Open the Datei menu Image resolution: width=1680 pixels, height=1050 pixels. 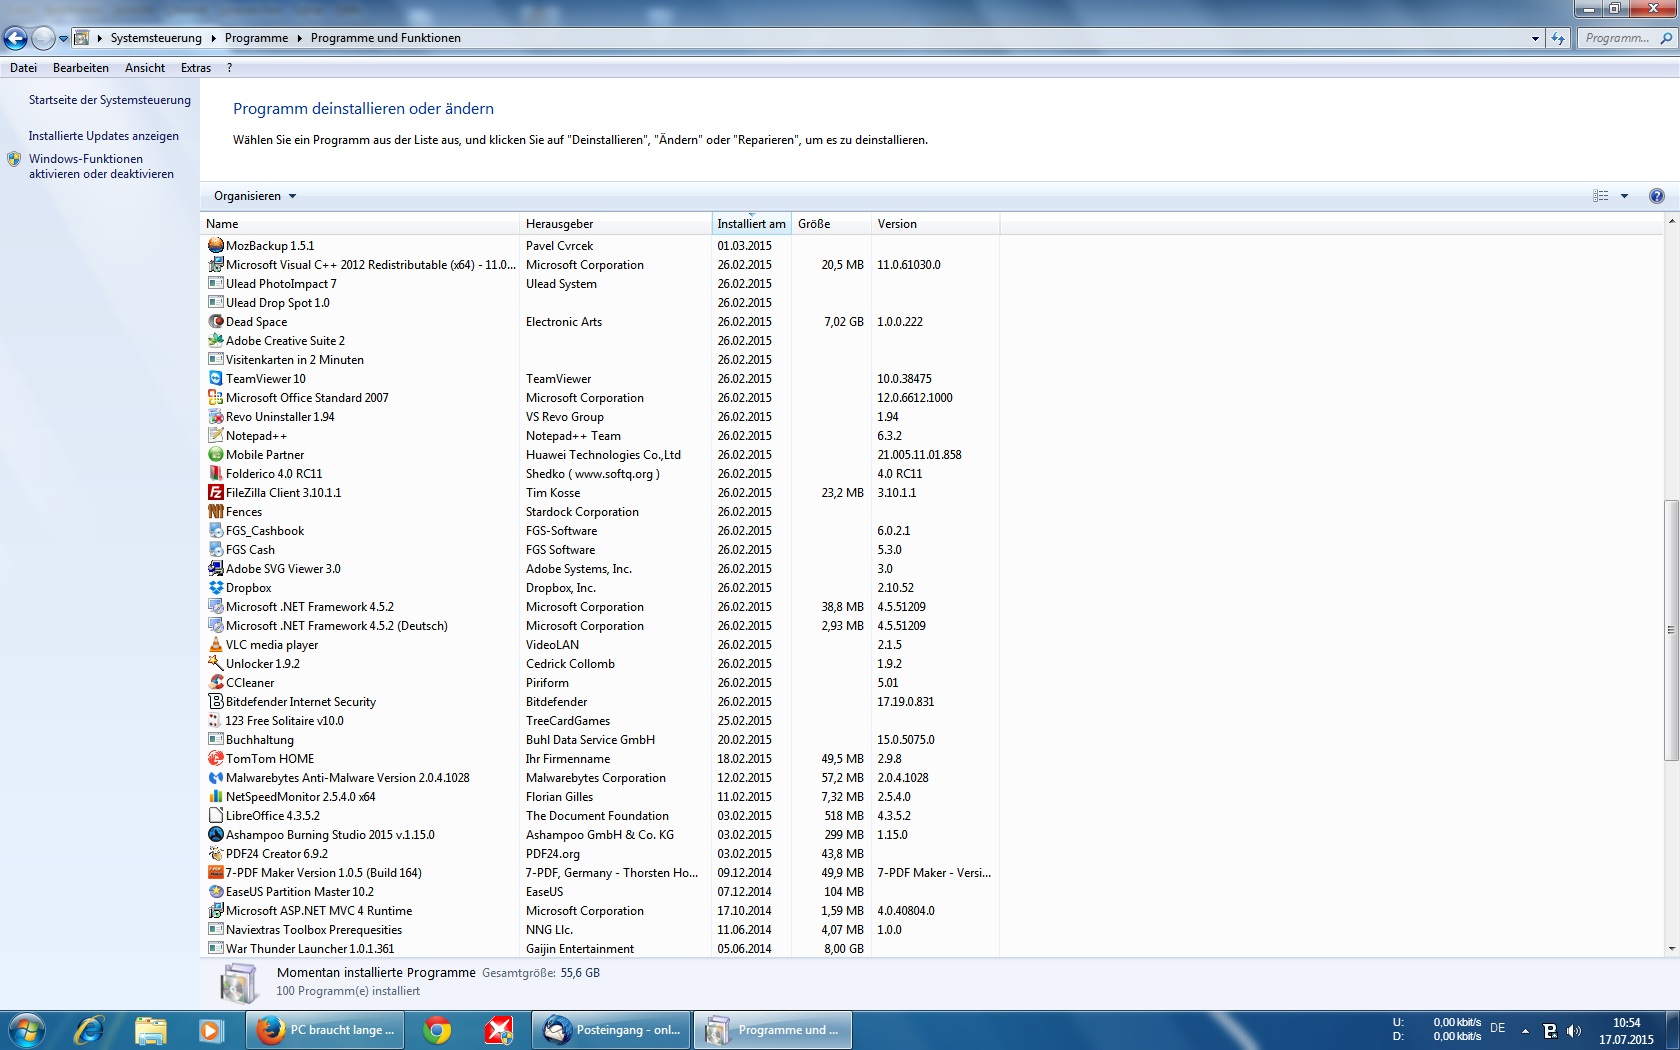pos(23,68)
